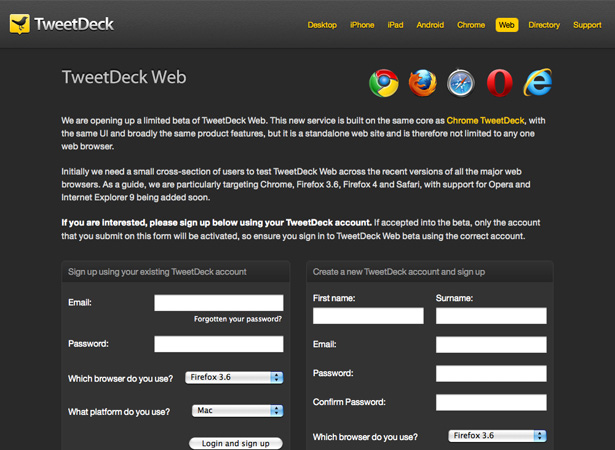Focus Password field in existing account form
Image resolution: width=615 pixels, height=450 pixels.
219,344
